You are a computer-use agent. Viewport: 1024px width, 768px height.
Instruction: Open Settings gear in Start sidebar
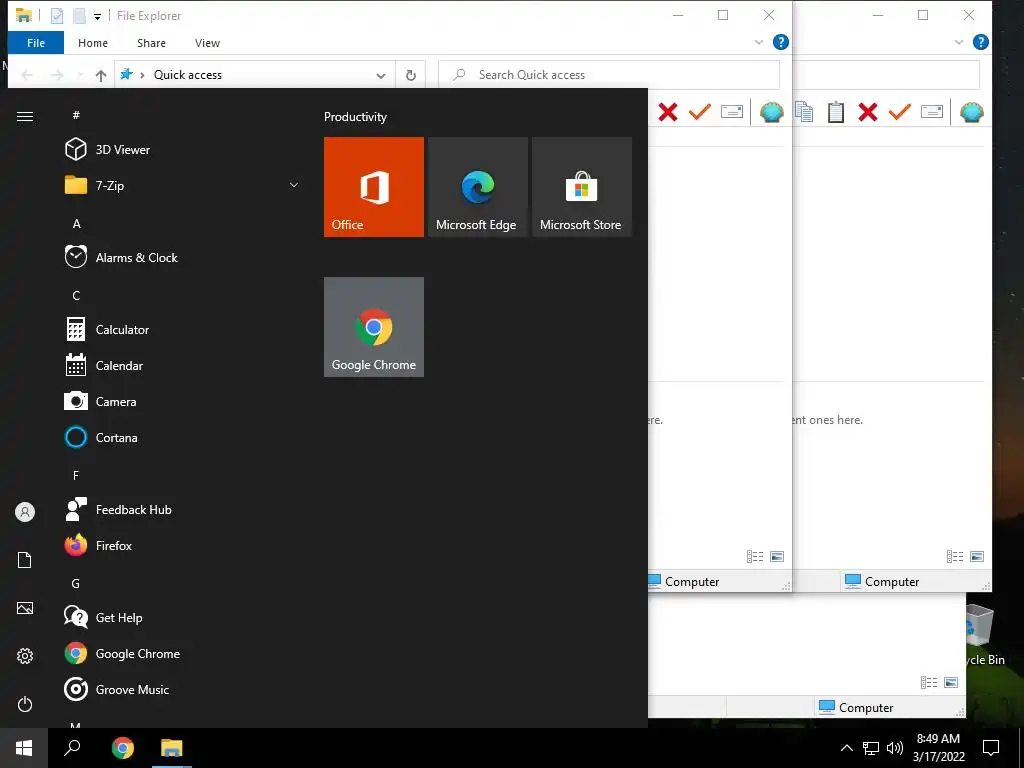[25, 656]
